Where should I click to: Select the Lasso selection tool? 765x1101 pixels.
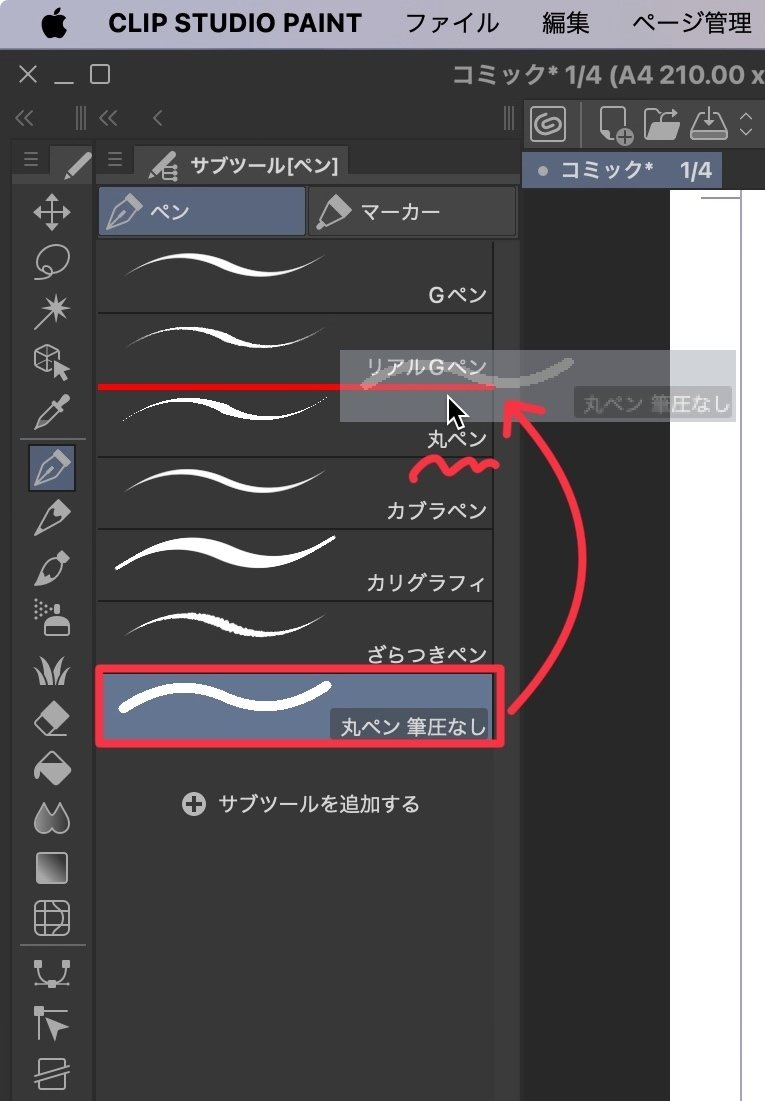coord(52,262)
